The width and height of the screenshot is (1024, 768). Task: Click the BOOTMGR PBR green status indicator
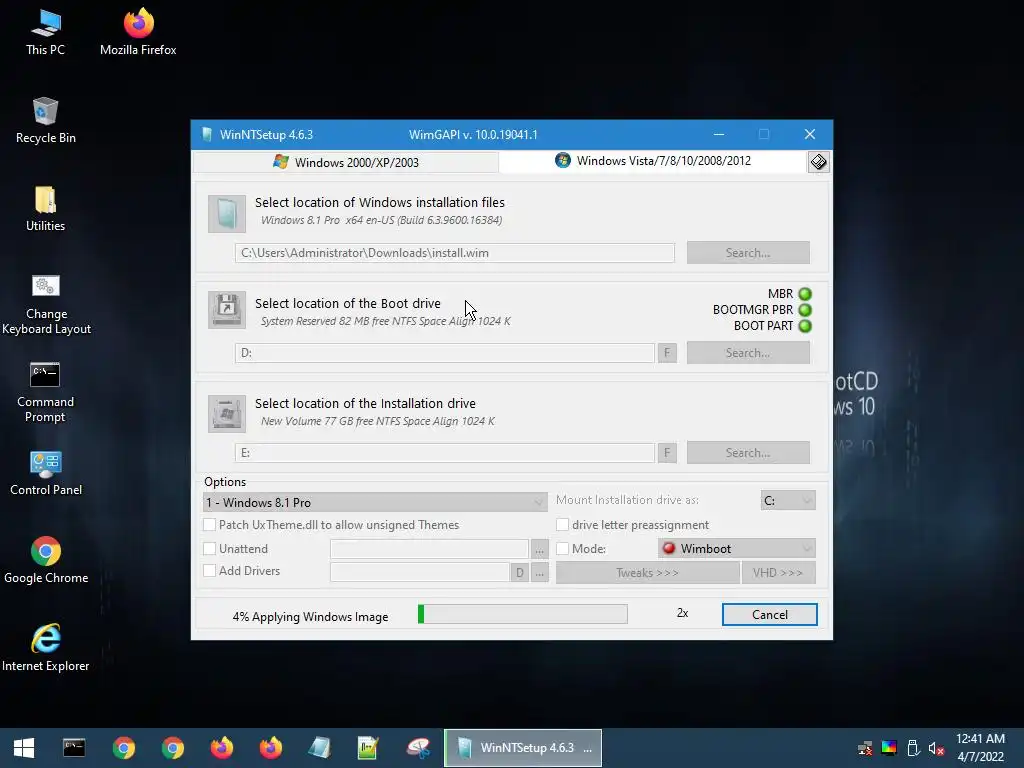[x=805, y=310]
